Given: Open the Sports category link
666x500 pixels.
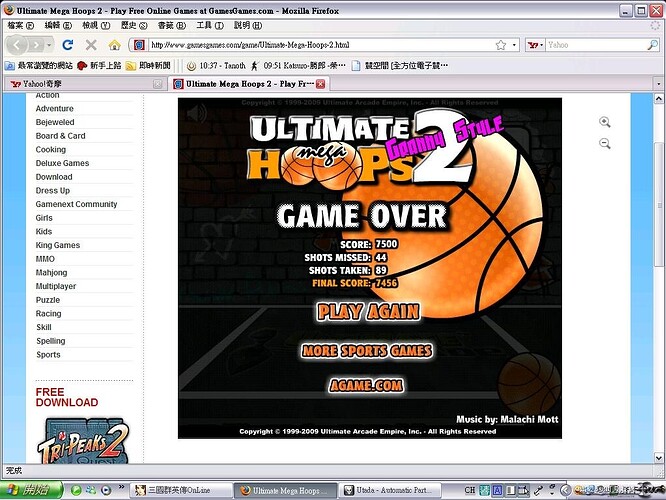Looking at the screenshot, I should (x=48, y=355).
